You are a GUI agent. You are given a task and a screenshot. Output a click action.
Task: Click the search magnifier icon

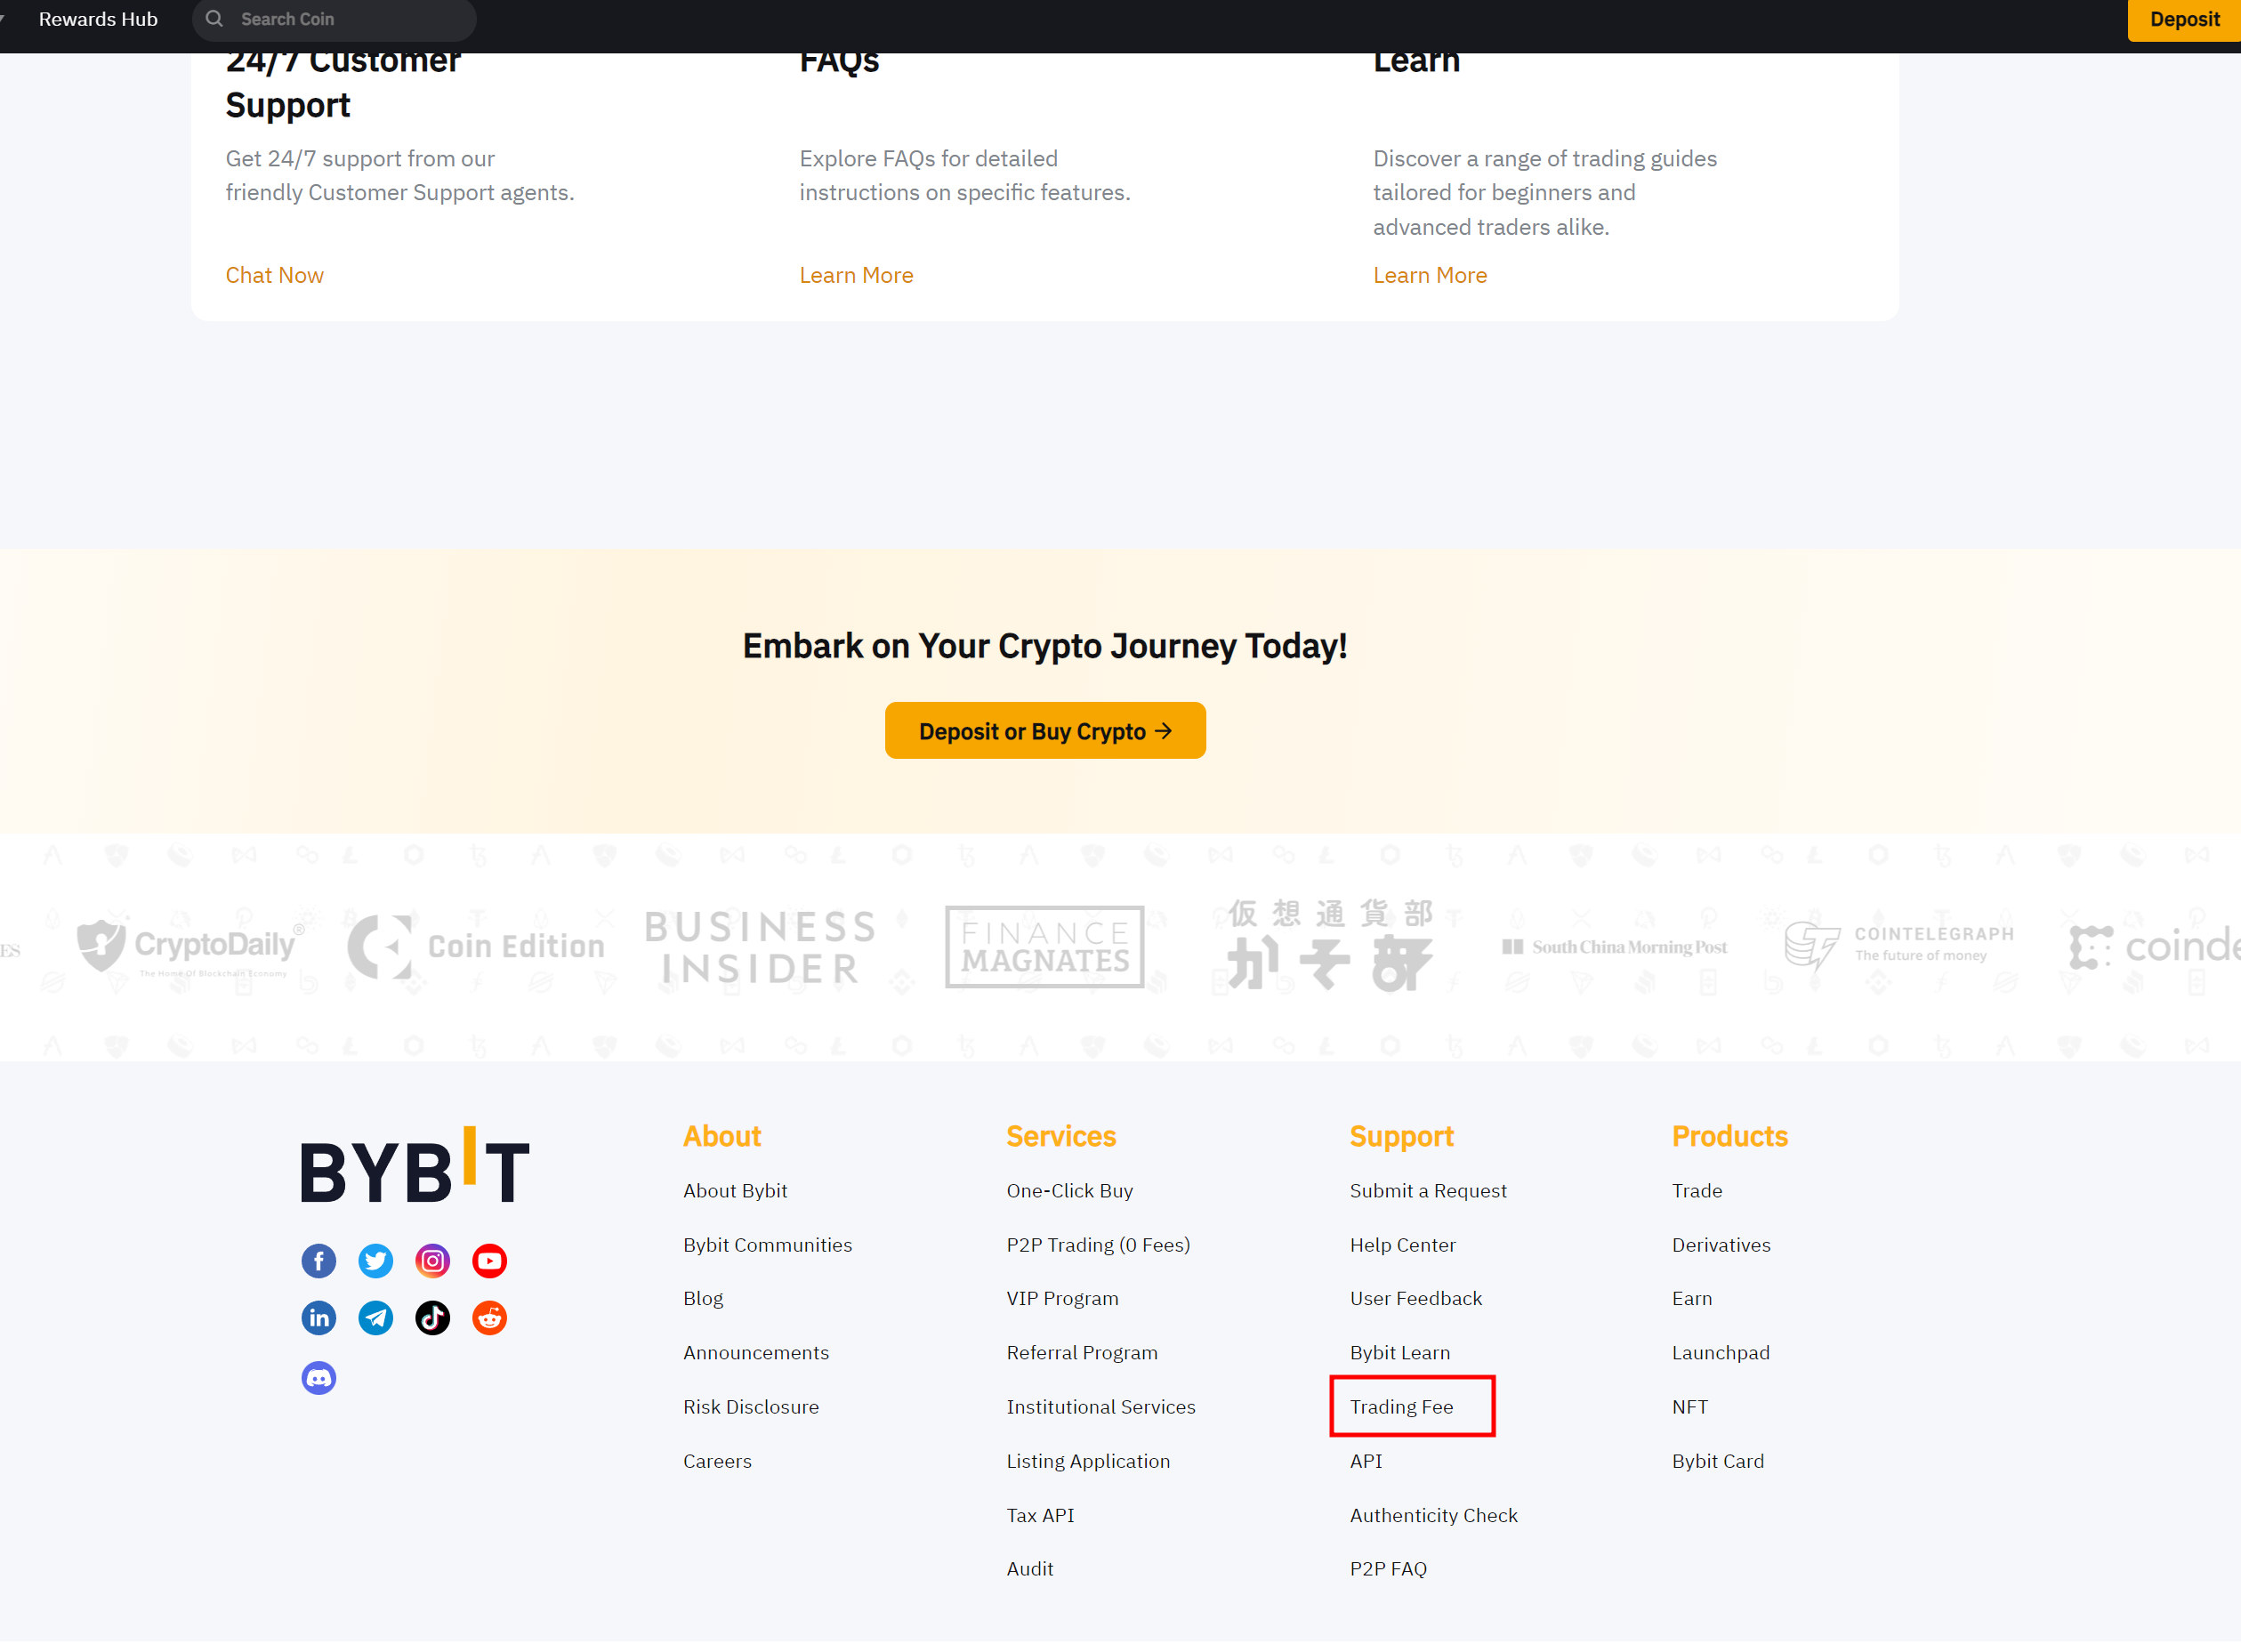point(214,19)
